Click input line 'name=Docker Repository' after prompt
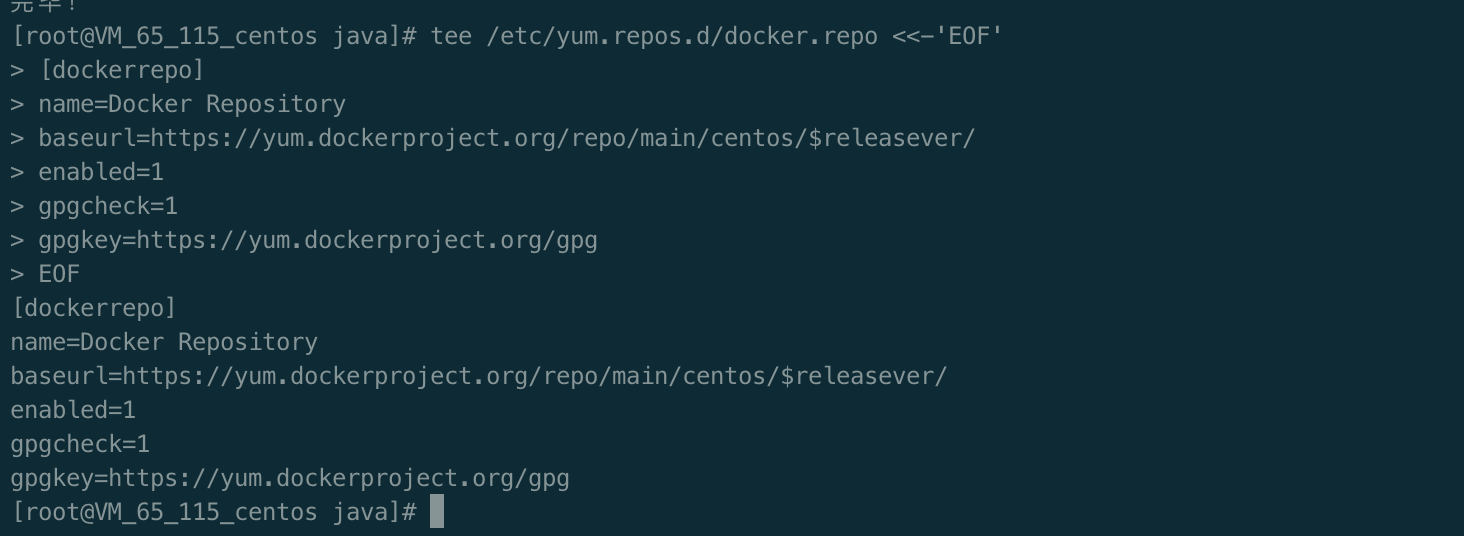Screen dimensions: 1464x536 (192, 105)
